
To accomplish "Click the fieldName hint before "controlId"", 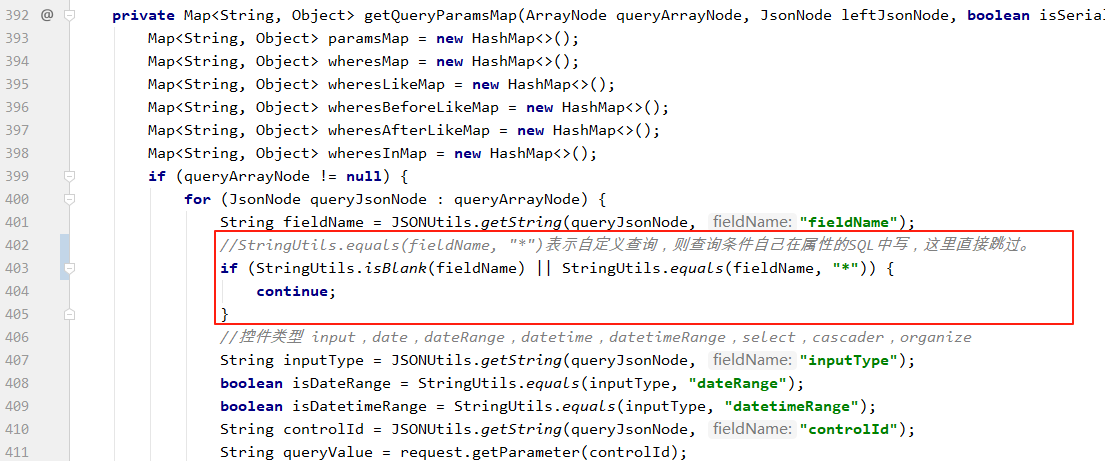I will point(752,430).
